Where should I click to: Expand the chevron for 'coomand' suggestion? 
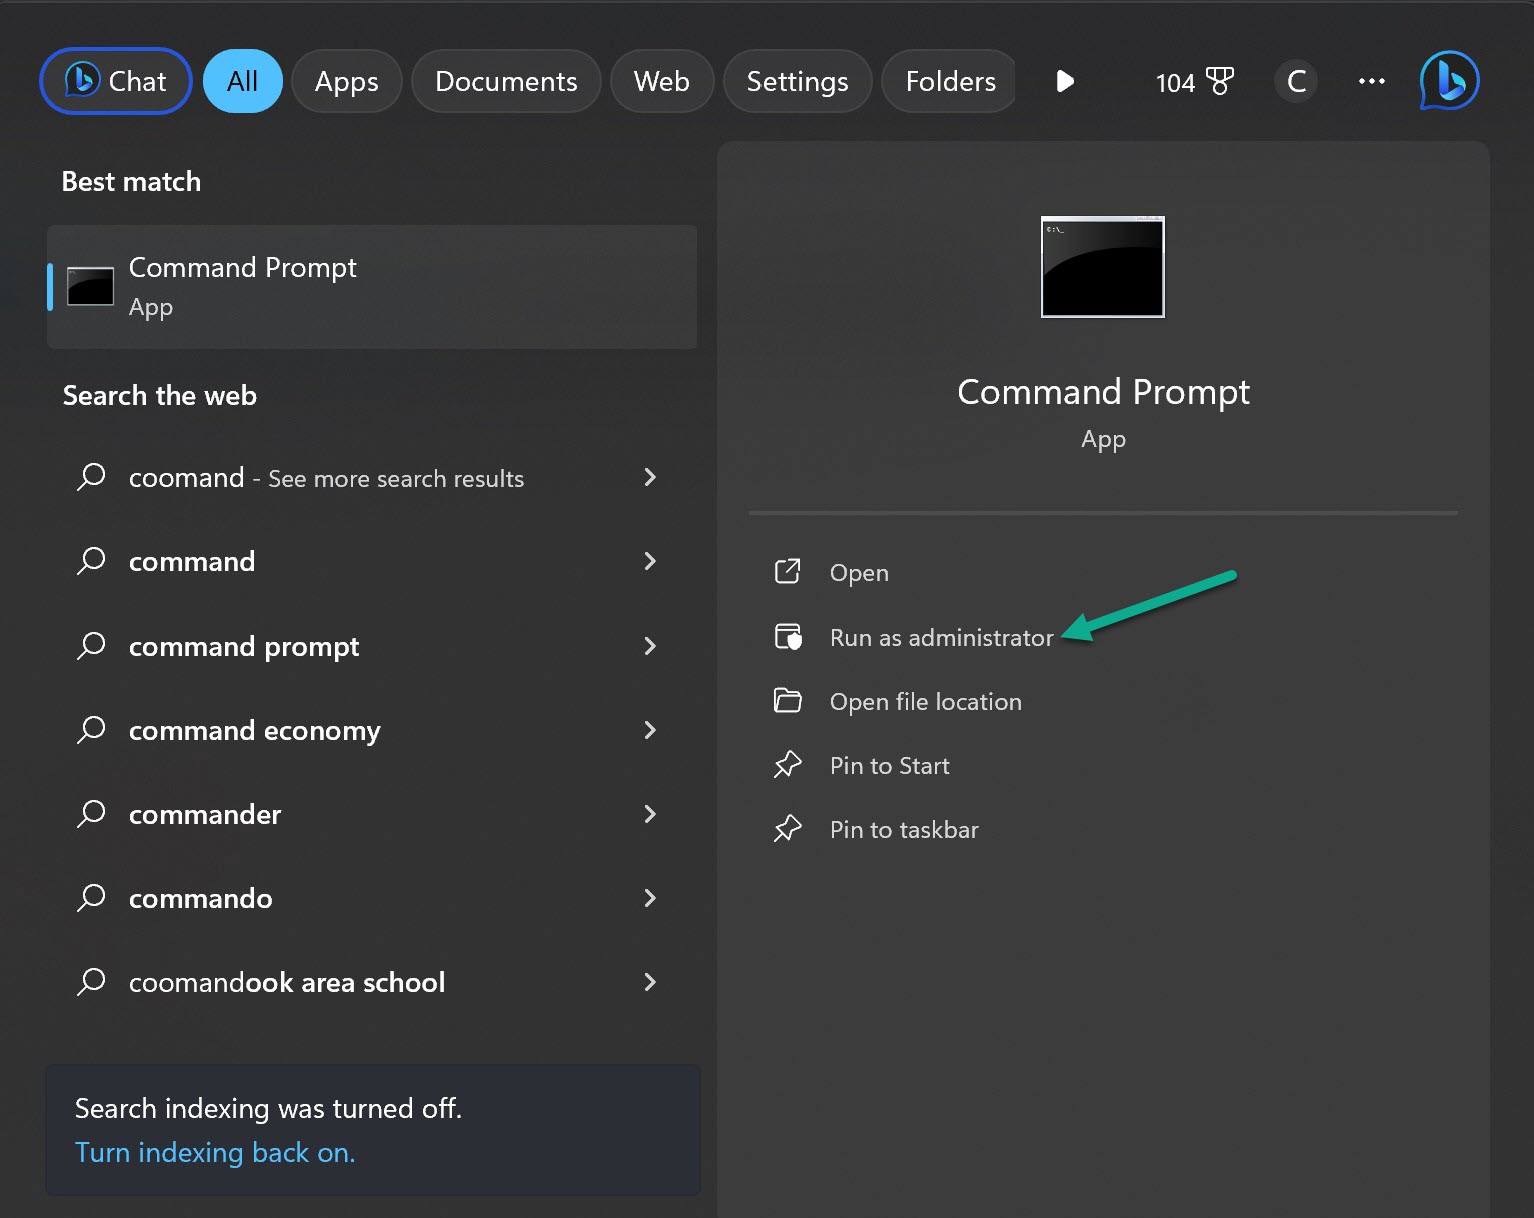(650, 477)
